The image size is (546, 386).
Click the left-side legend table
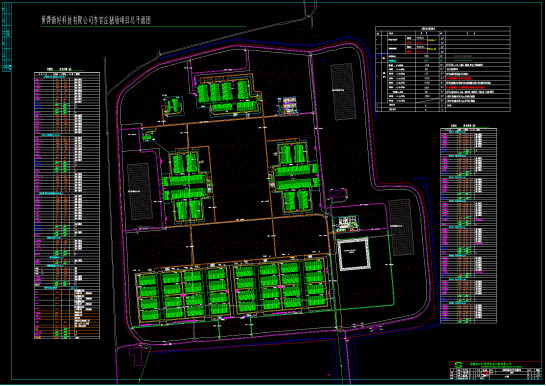pos(67,205)
